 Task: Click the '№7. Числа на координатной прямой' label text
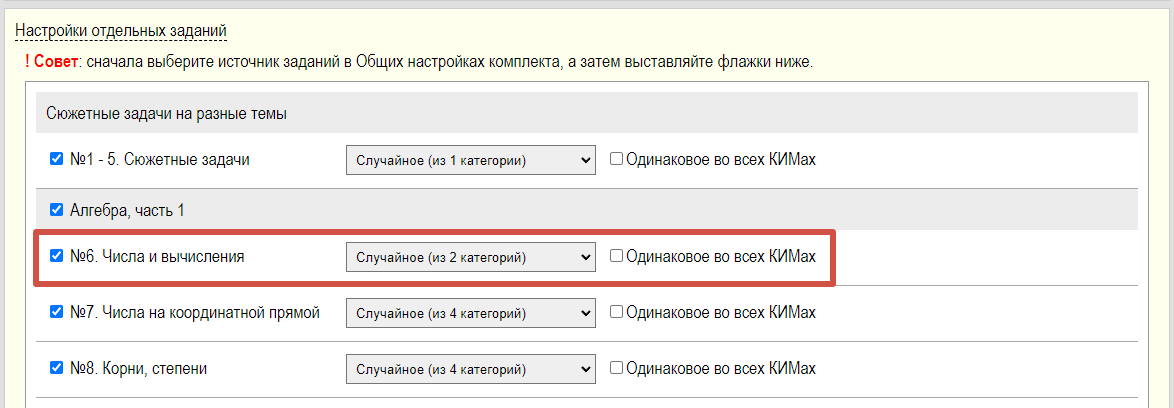[194, 313]
